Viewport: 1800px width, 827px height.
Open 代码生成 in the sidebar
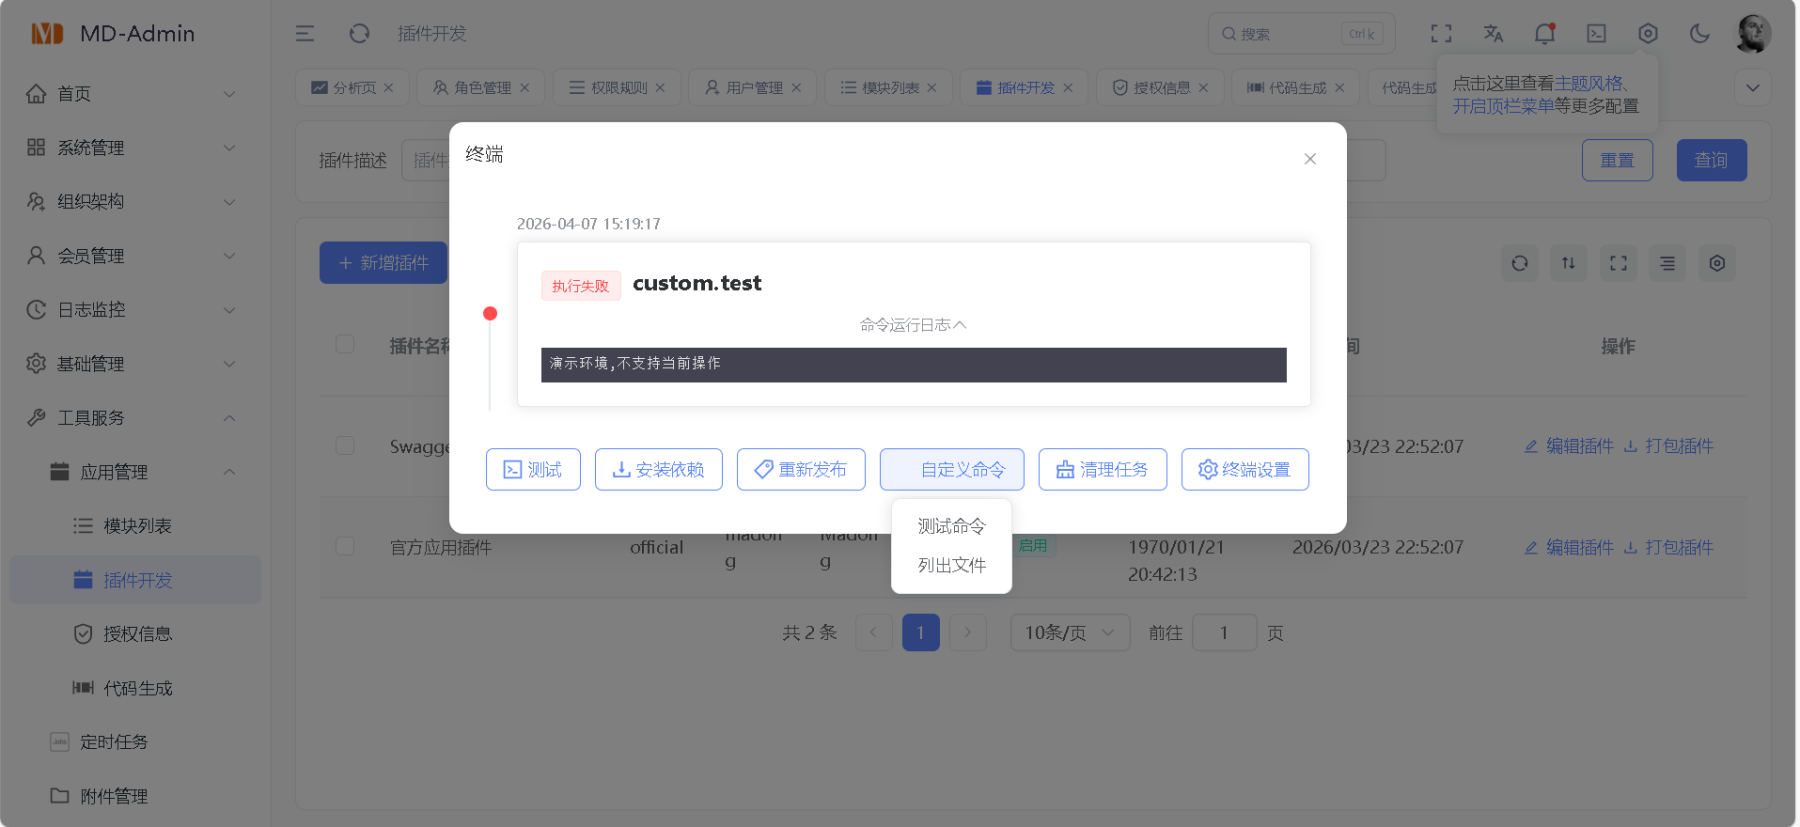point(135,688)
